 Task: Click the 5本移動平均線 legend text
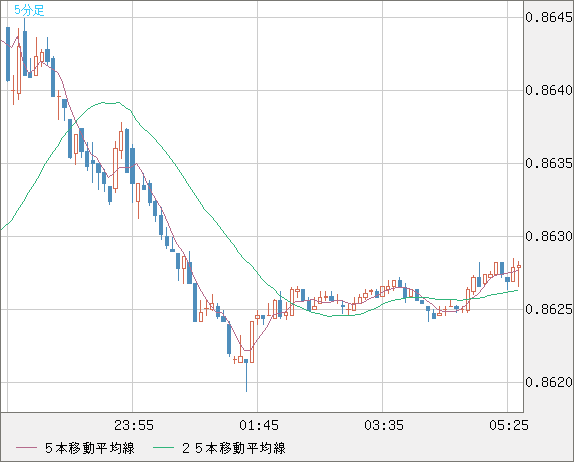point(90,448)
